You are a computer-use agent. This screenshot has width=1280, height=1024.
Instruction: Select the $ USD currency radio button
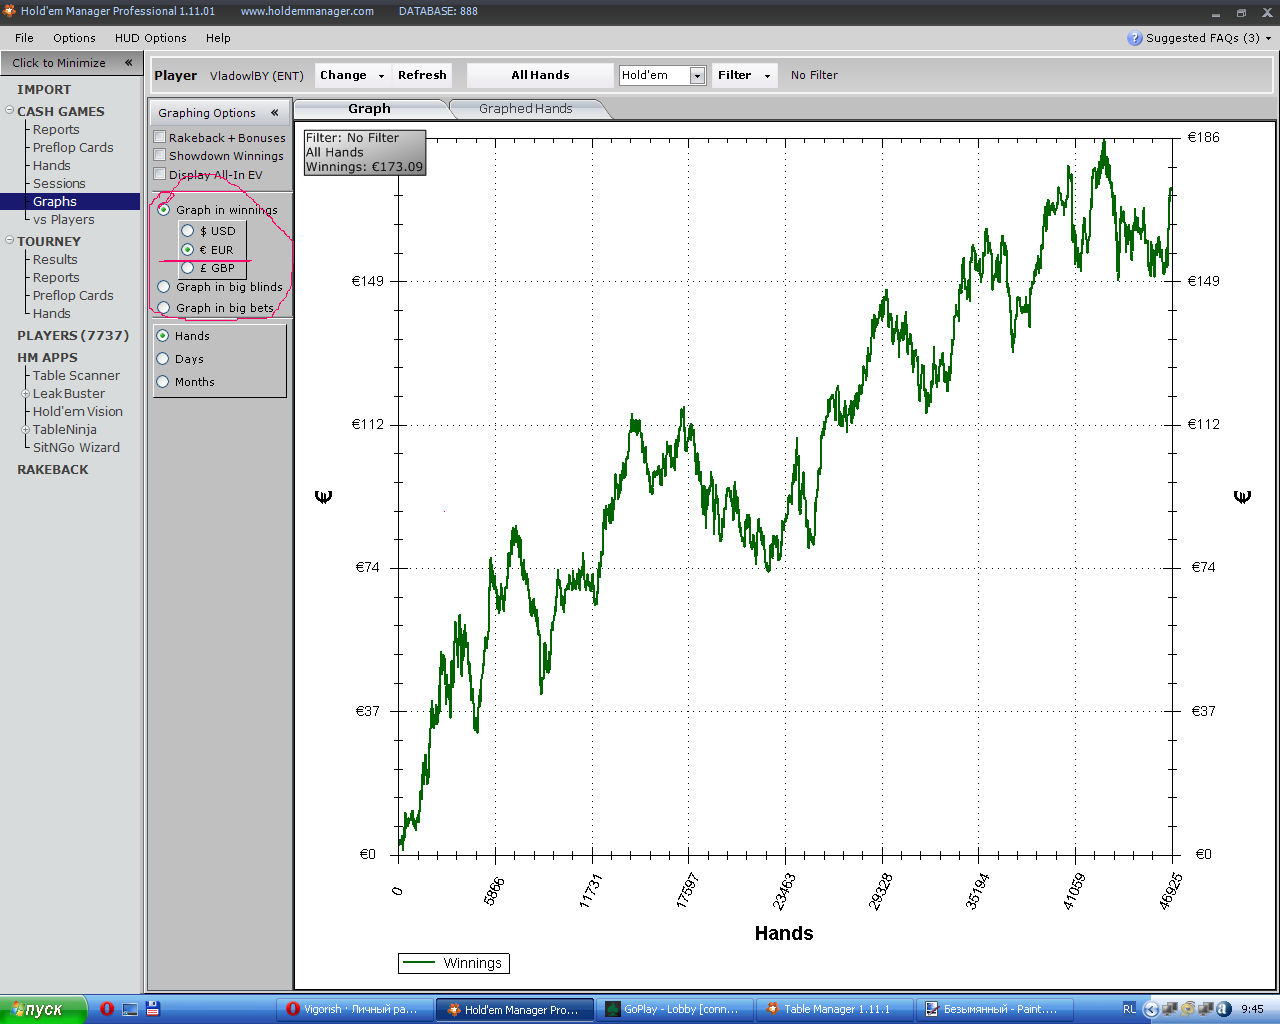188,231
